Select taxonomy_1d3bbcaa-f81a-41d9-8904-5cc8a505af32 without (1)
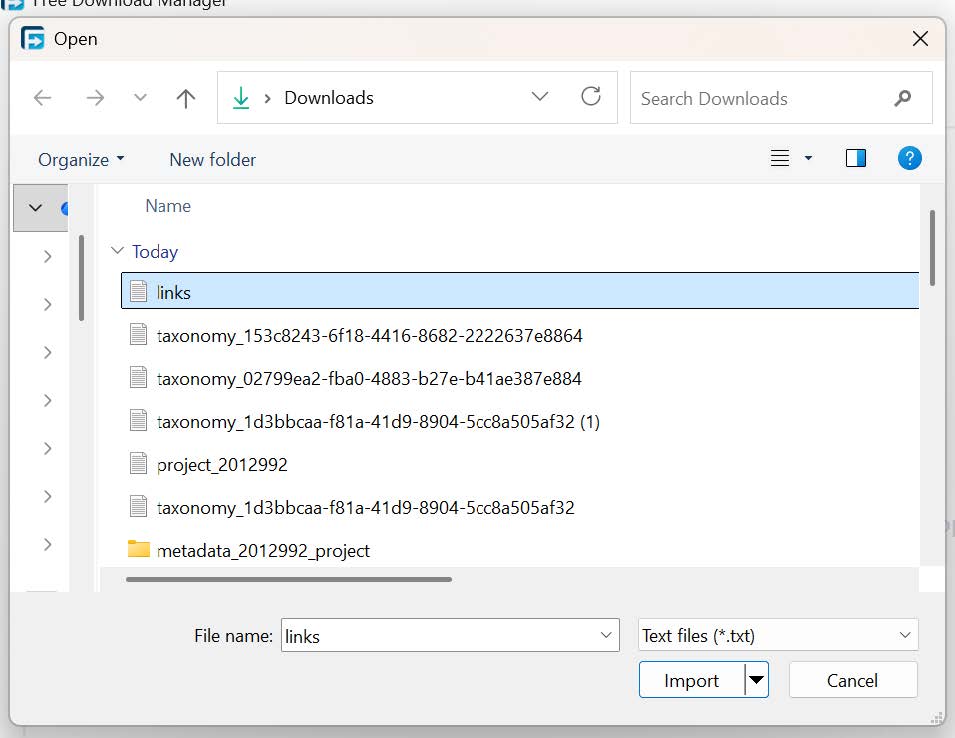Viewport: 955px width, 738px height. pyautogui.click(x=365, y=507)
